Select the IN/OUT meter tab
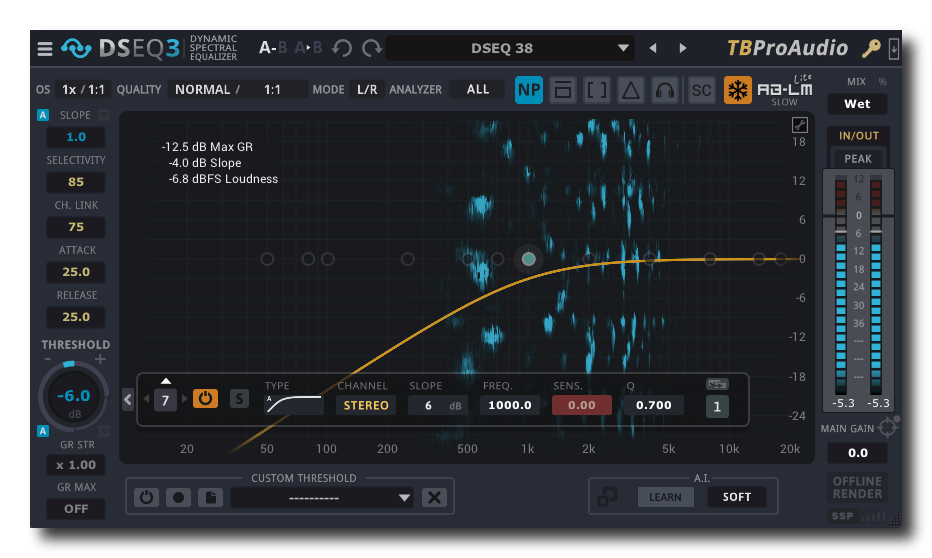 pos(858,136)
